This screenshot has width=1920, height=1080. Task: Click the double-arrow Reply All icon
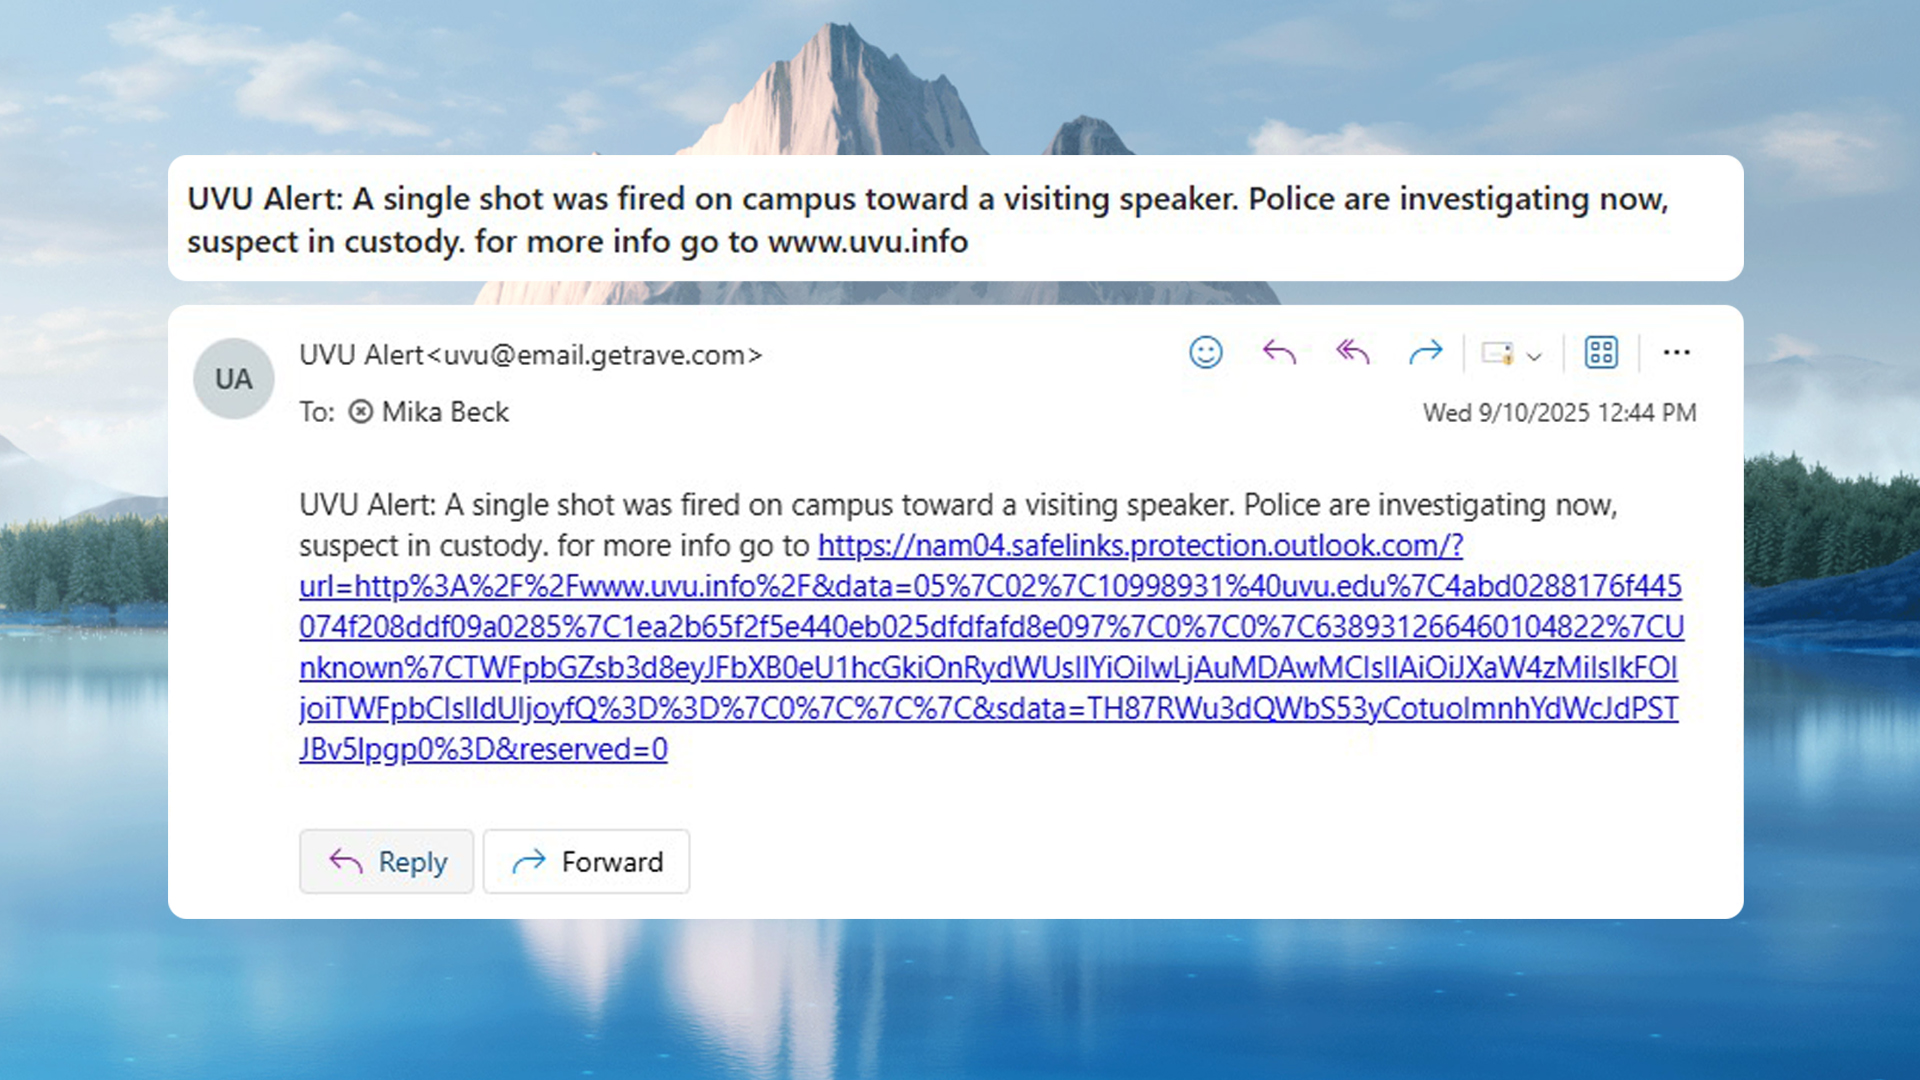(x=1352, y=352)
